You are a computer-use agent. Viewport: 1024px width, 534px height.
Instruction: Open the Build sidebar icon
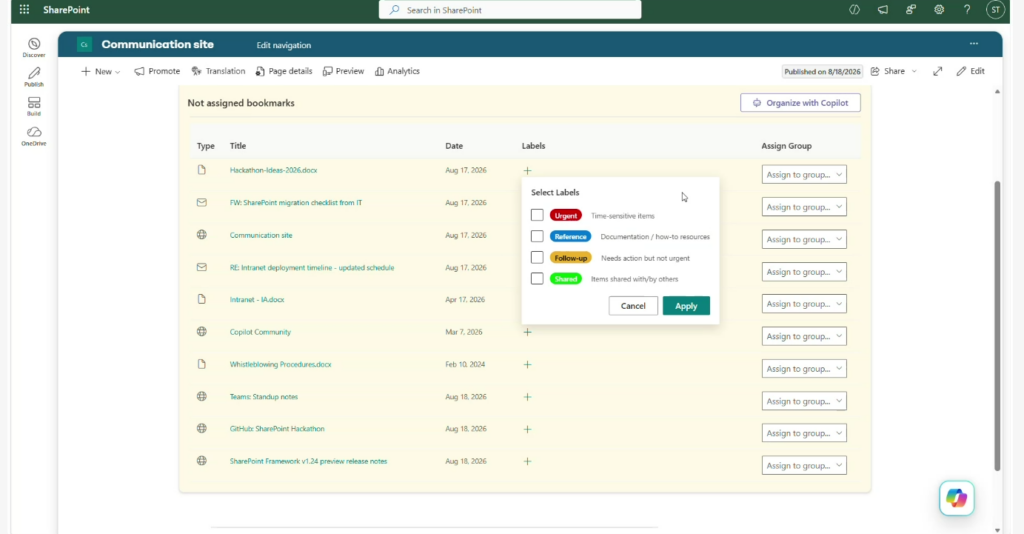pyautogui.click(x=34, y=106)
